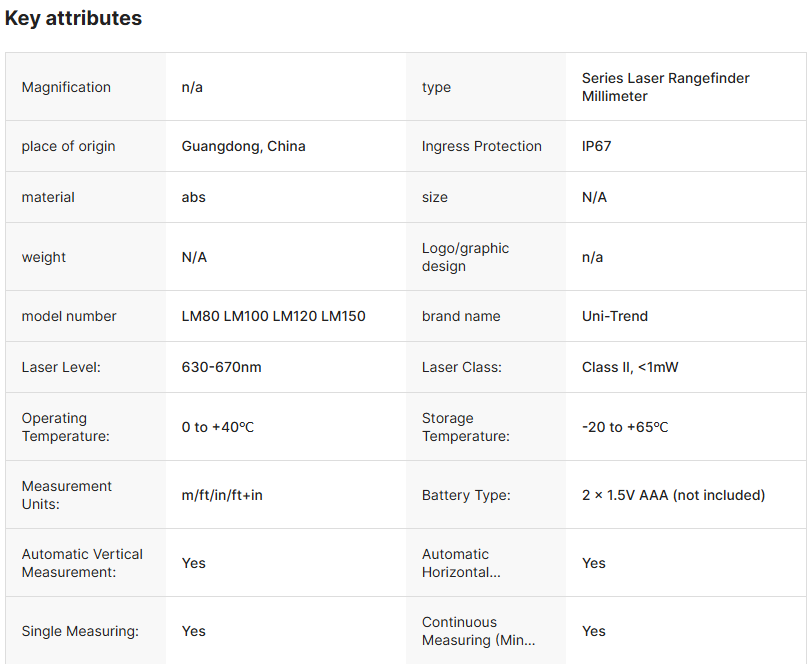Click the "Key attributes" heading
The width and height of the screenshot is (808, 664).
click(x=73, y=18)
